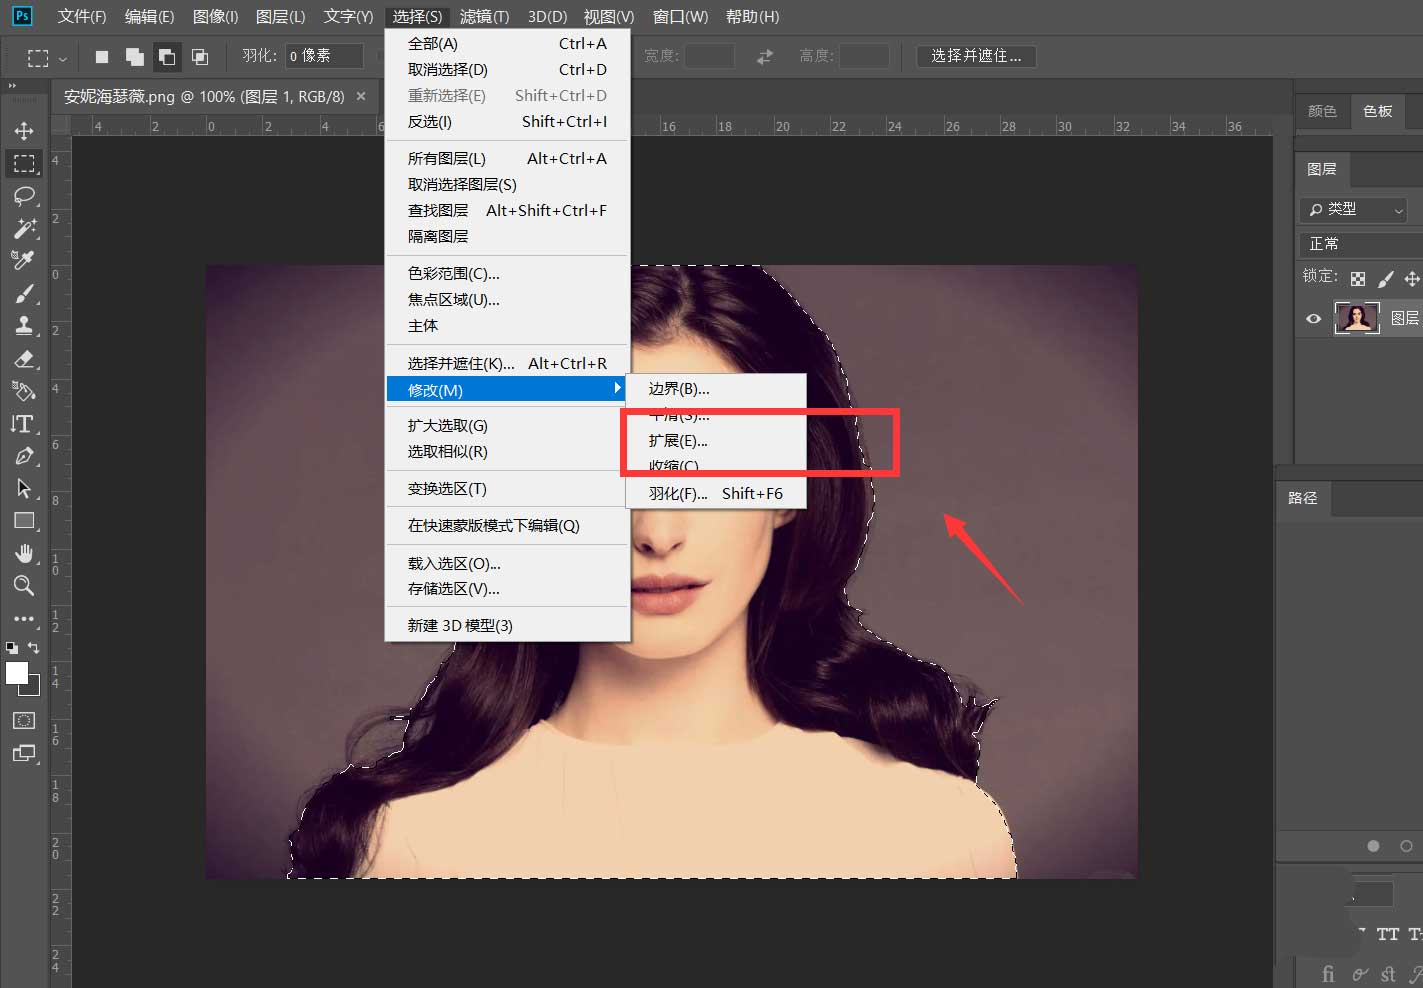Click the 图层 1 layer thumbnail
This screenshot has width=1423, height=988.
[x=1357, y=318]
